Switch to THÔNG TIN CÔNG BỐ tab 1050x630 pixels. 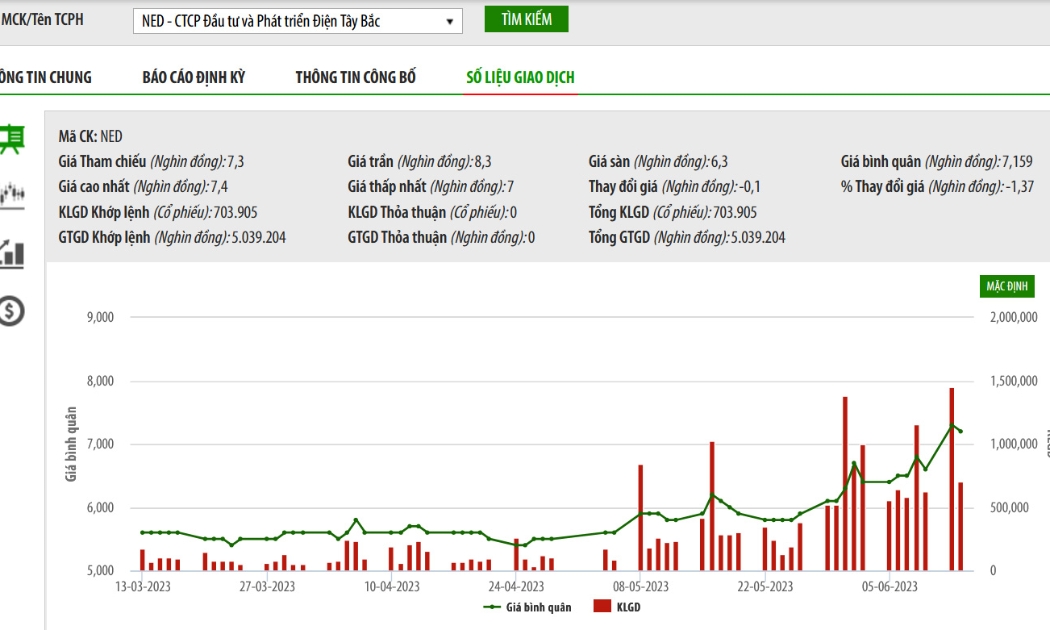pyautogui.click(x=356, y=77)
